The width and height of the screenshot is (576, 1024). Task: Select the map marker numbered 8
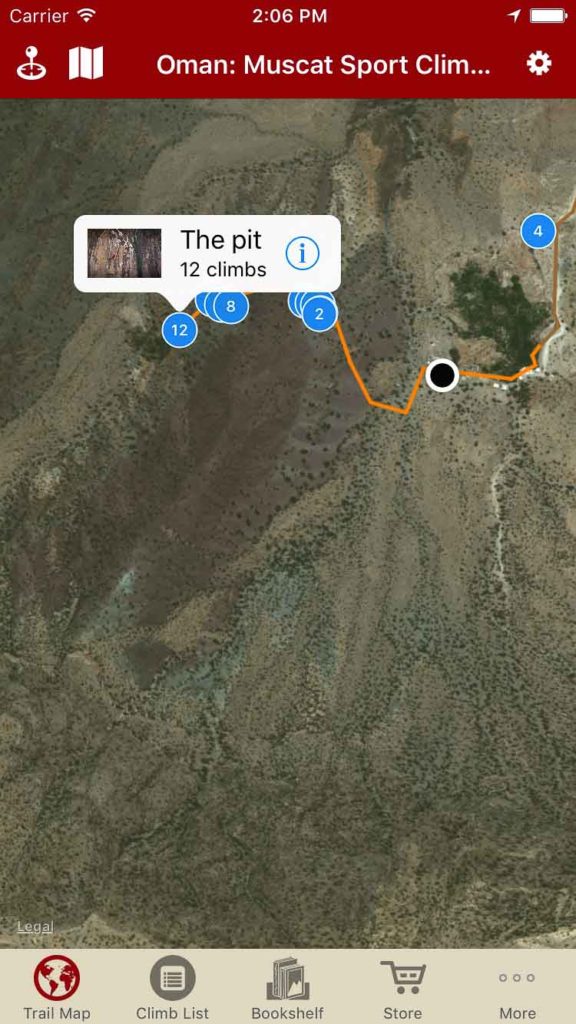[231, 306]
